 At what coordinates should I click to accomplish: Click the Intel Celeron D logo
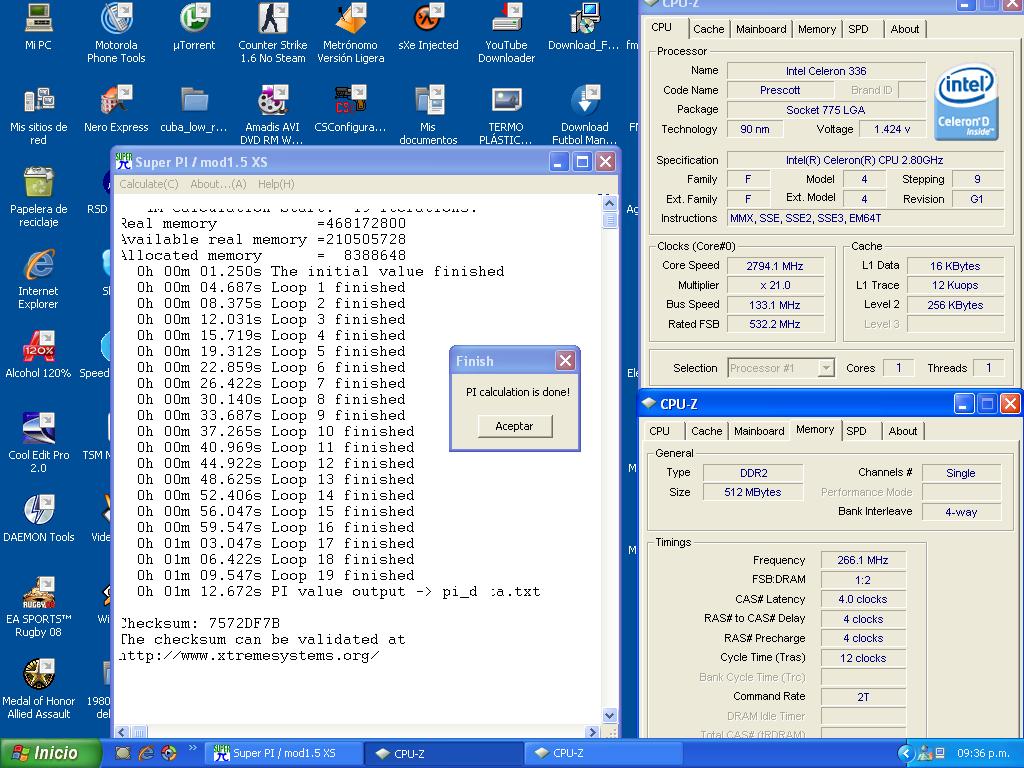coord(965,102)
